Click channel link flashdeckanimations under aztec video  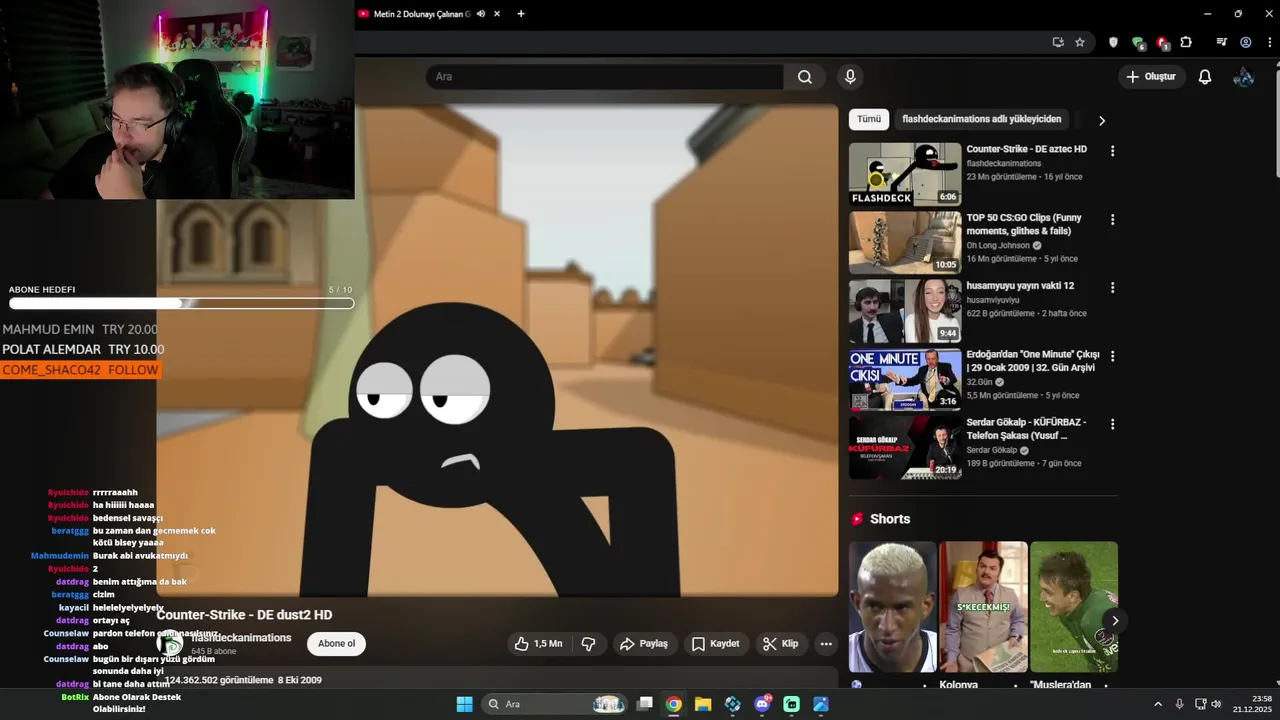pyautogui.click(x=1004, y=163)
